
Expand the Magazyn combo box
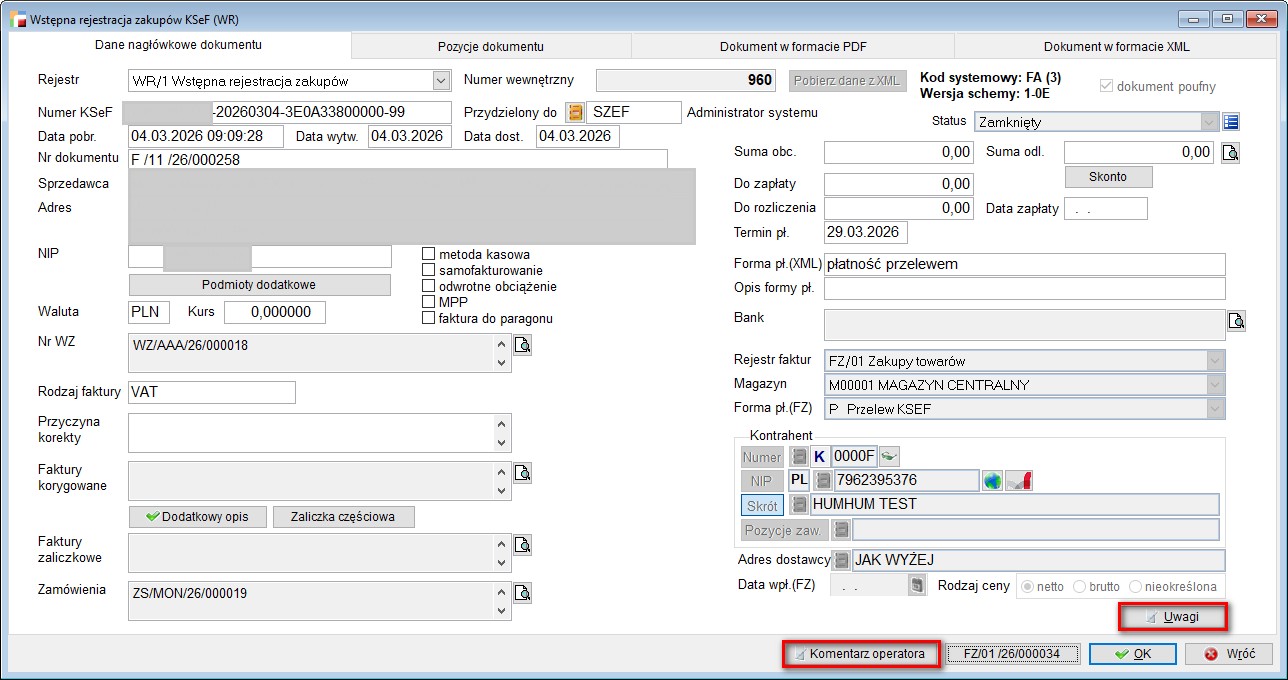1215,385
